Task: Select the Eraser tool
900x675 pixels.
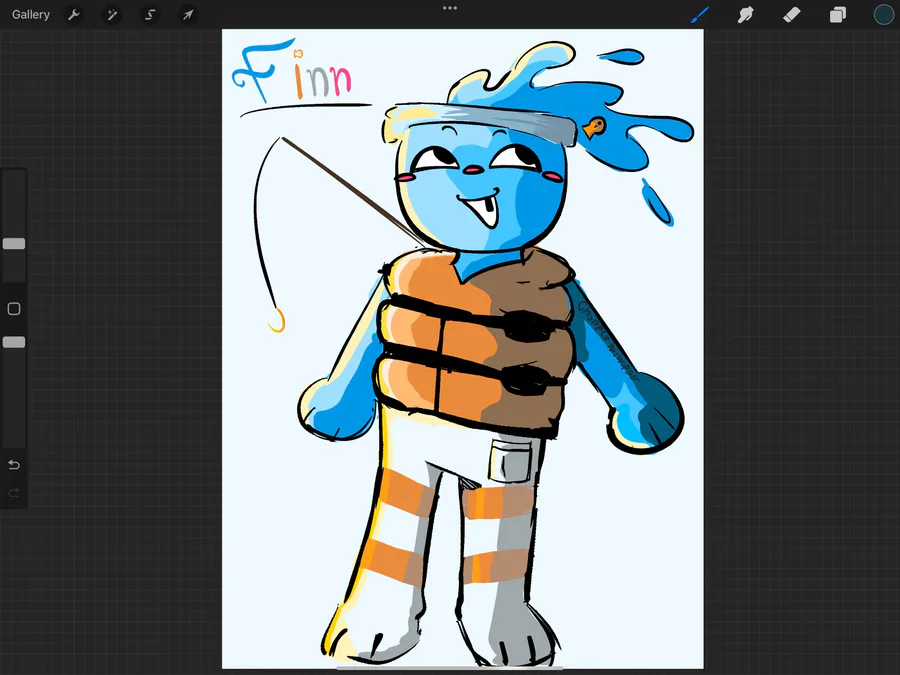Action: pyautogui.click(x=792, y=14)
